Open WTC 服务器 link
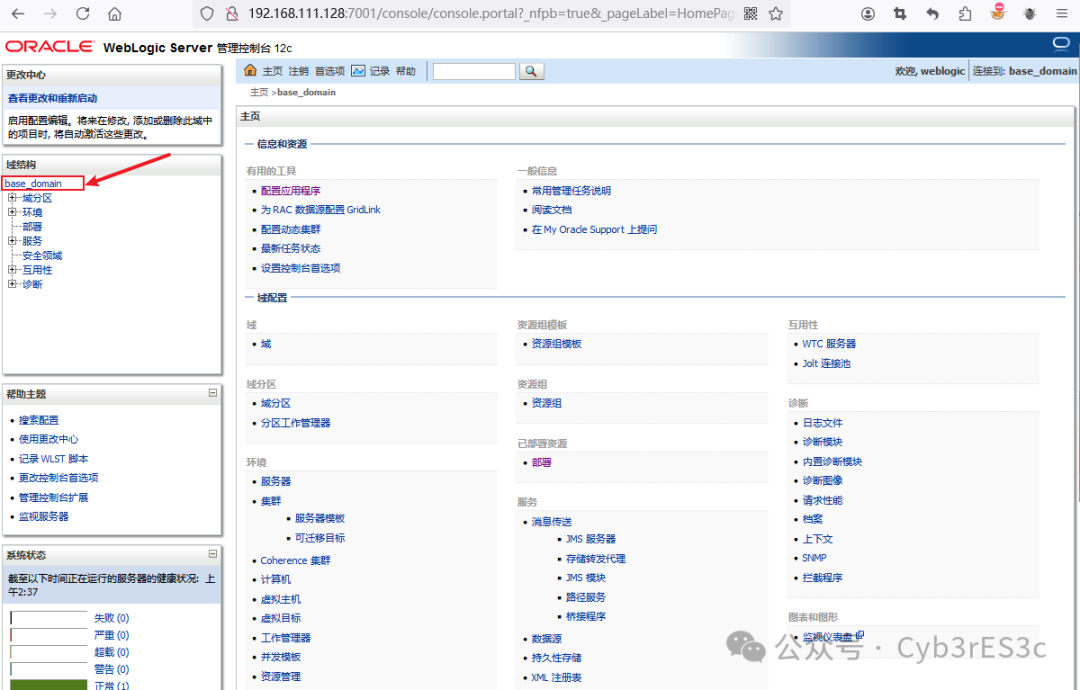1080x690 pixels. click(829, 344)
